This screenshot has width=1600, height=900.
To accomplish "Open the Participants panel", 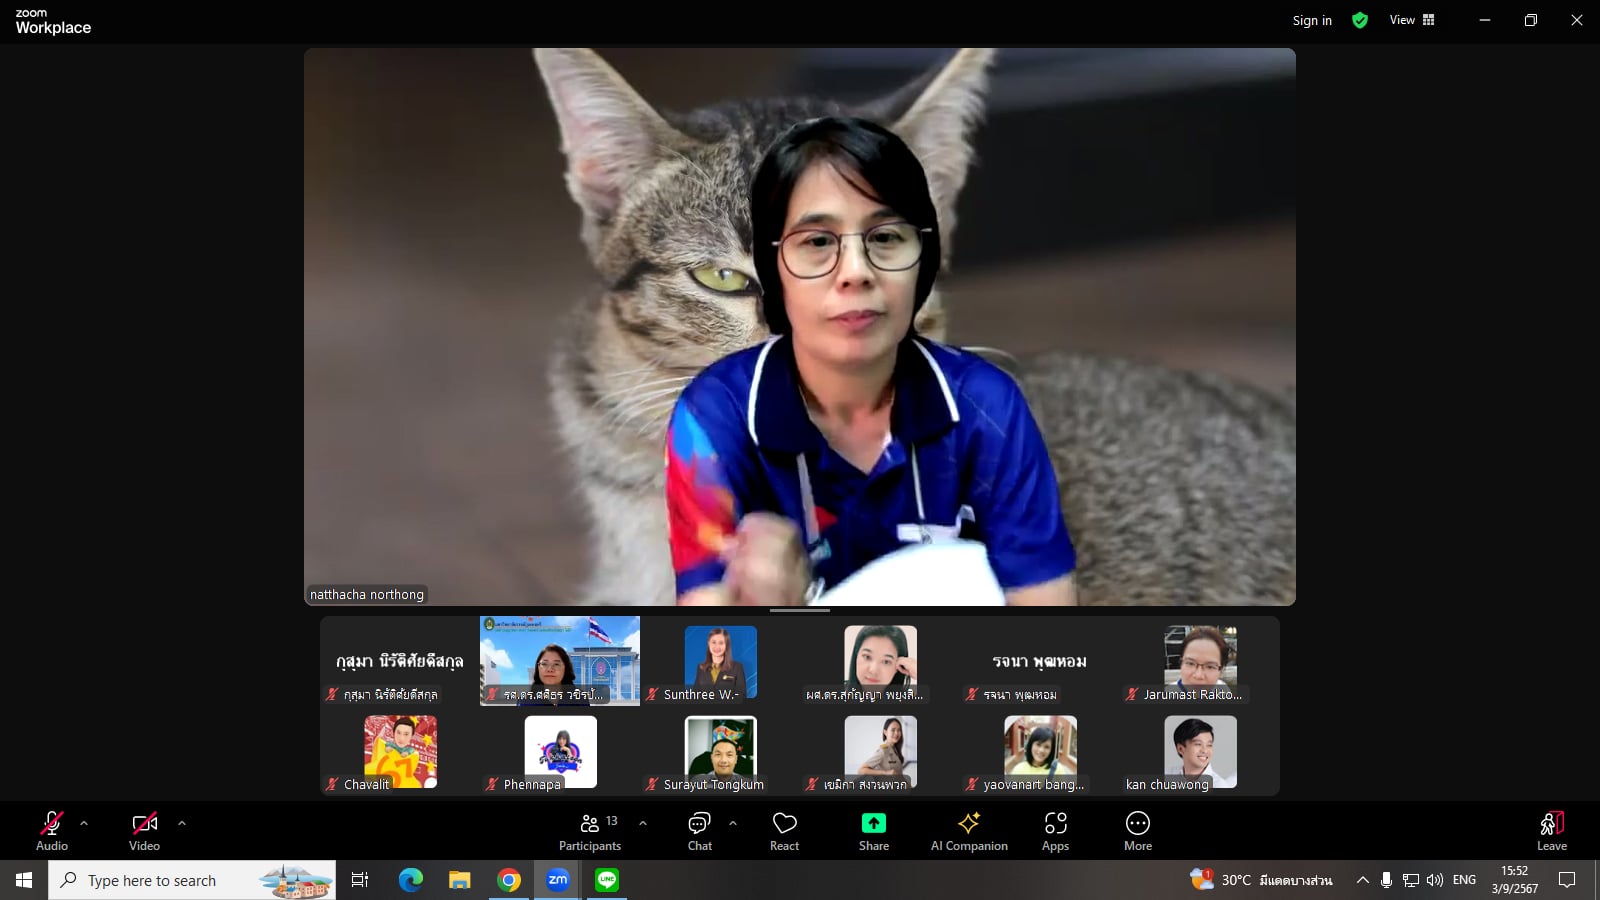I will point(590,831).
